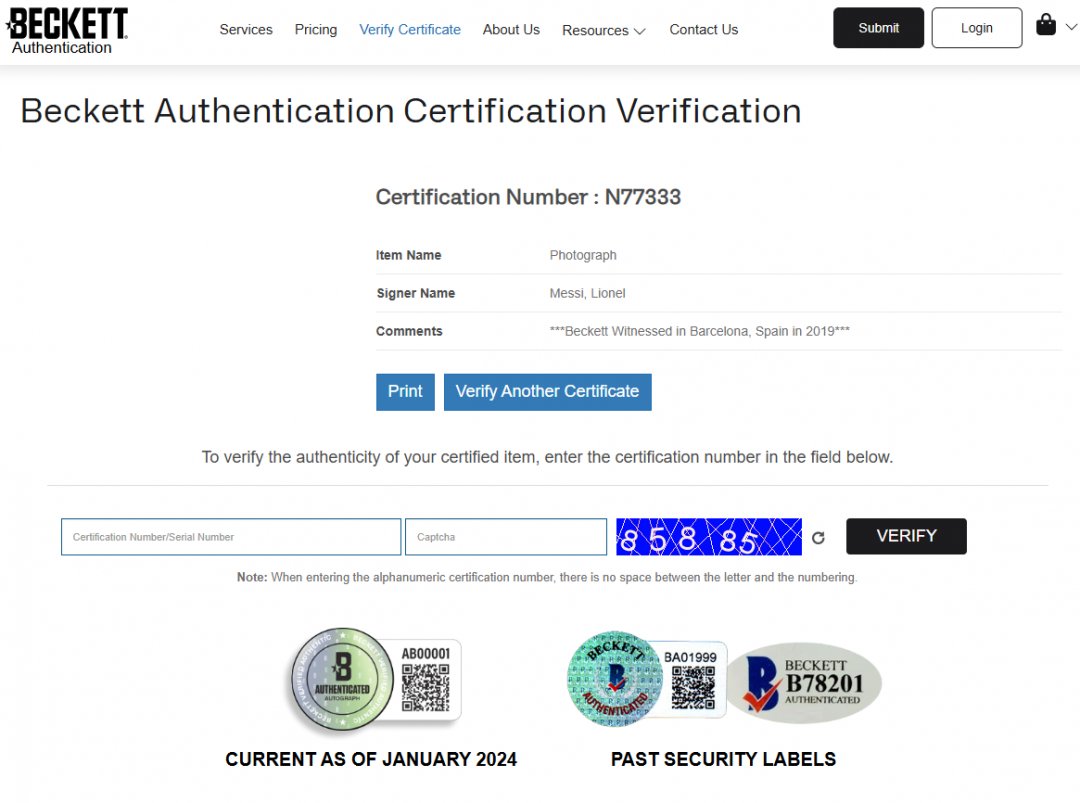The height and width of the screenshot is (803, 1080).
Task: Select the Verify Certificate nav link
Action: (x=410, y=30)
